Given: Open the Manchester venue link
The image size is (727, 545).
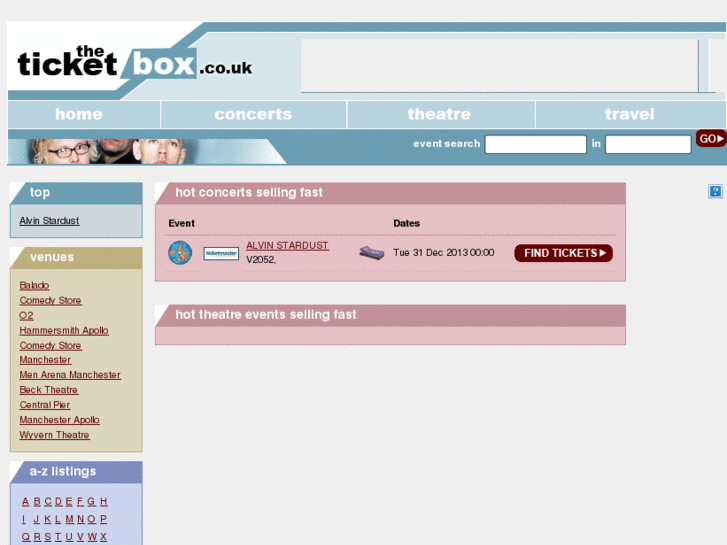Looking at the screenshot, I should point(45,360).
